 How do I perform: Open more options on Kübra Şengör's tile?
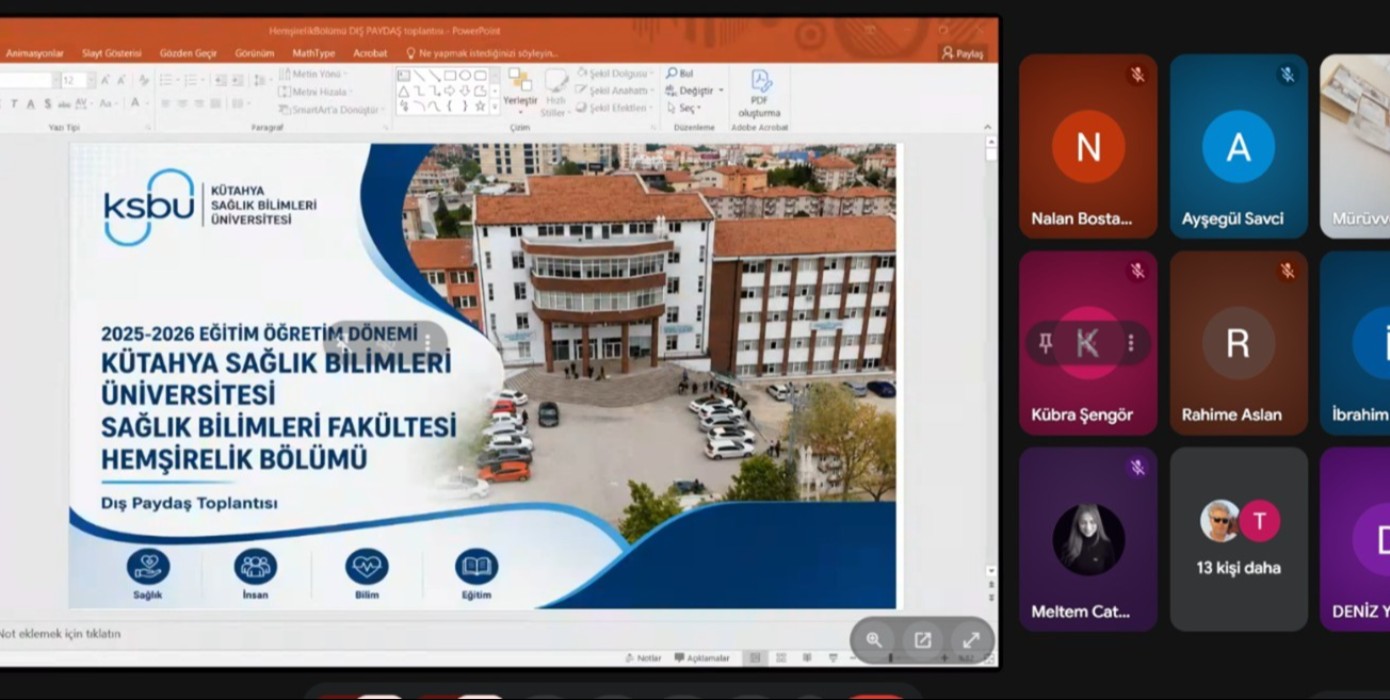[1131, 343]
